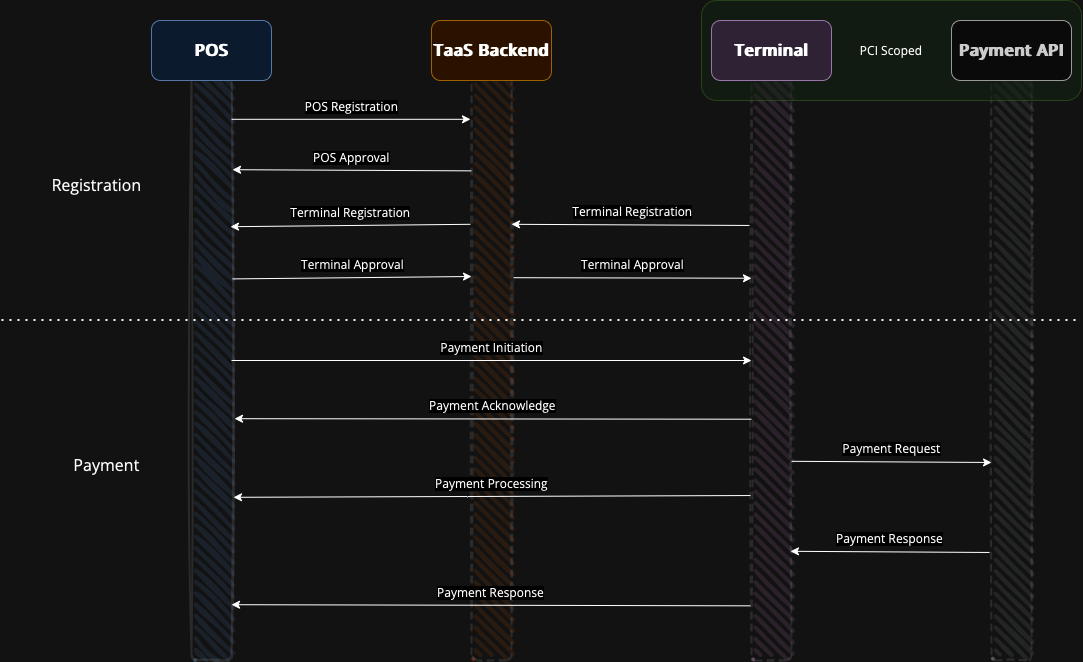Click Terminal Registration label from backend to POS
The width and height of the screenshot is (1083, 662).
350,213
